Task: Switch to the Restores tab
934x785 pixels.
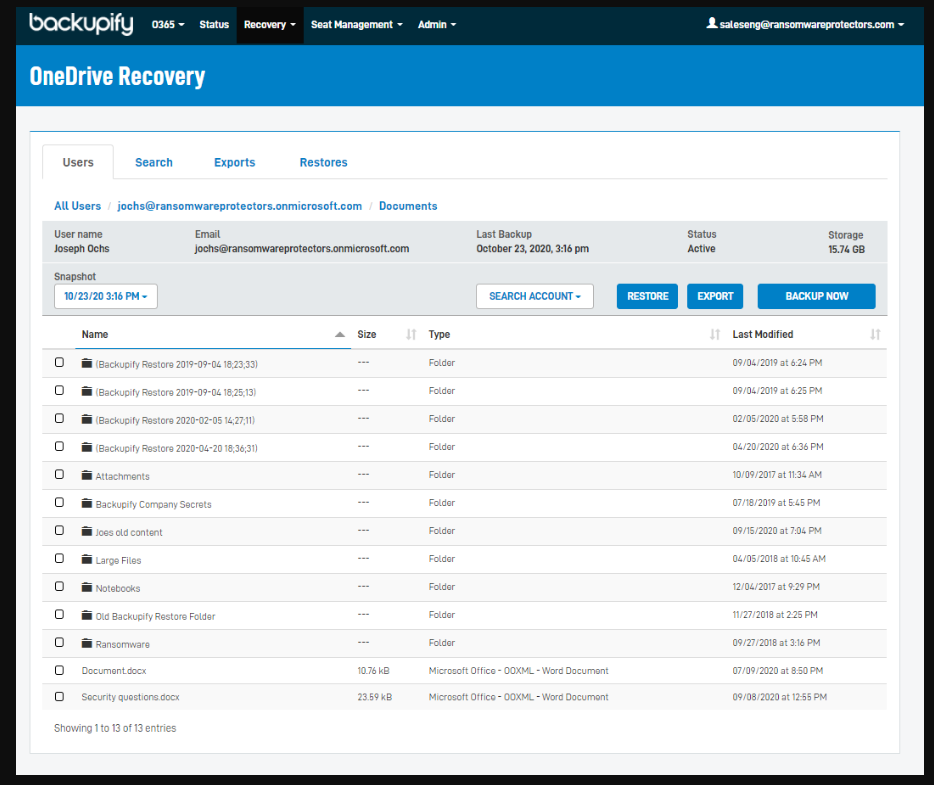Action: [323, 162]
